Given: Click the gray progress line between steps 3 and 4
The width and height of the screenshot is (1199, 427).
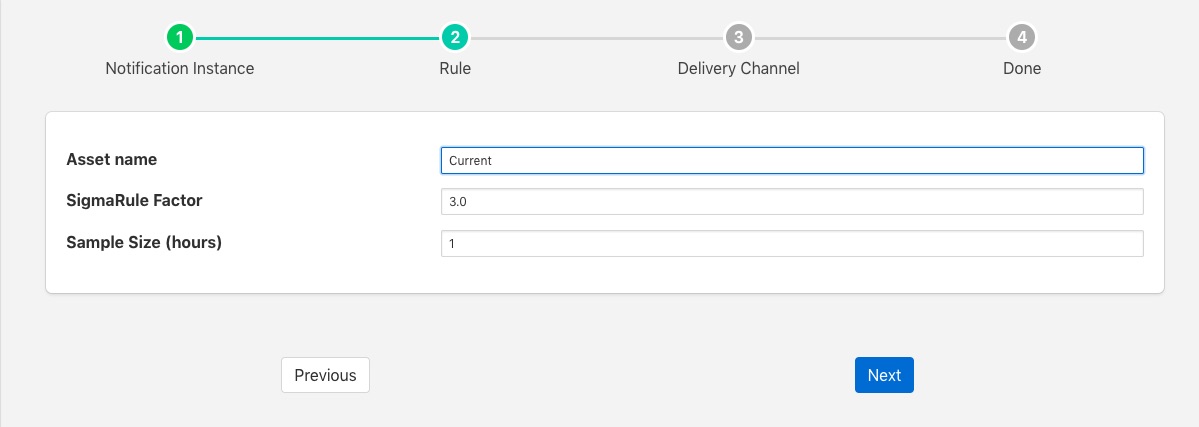Looking at the screenshot, I should [879, 38].
